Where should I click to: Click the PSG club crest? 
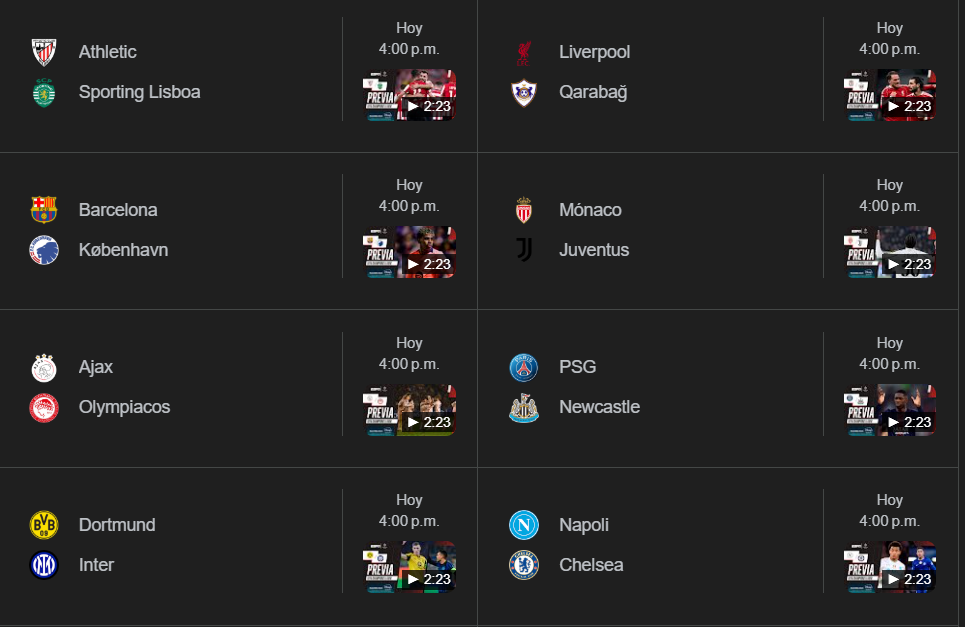[524, 367]
